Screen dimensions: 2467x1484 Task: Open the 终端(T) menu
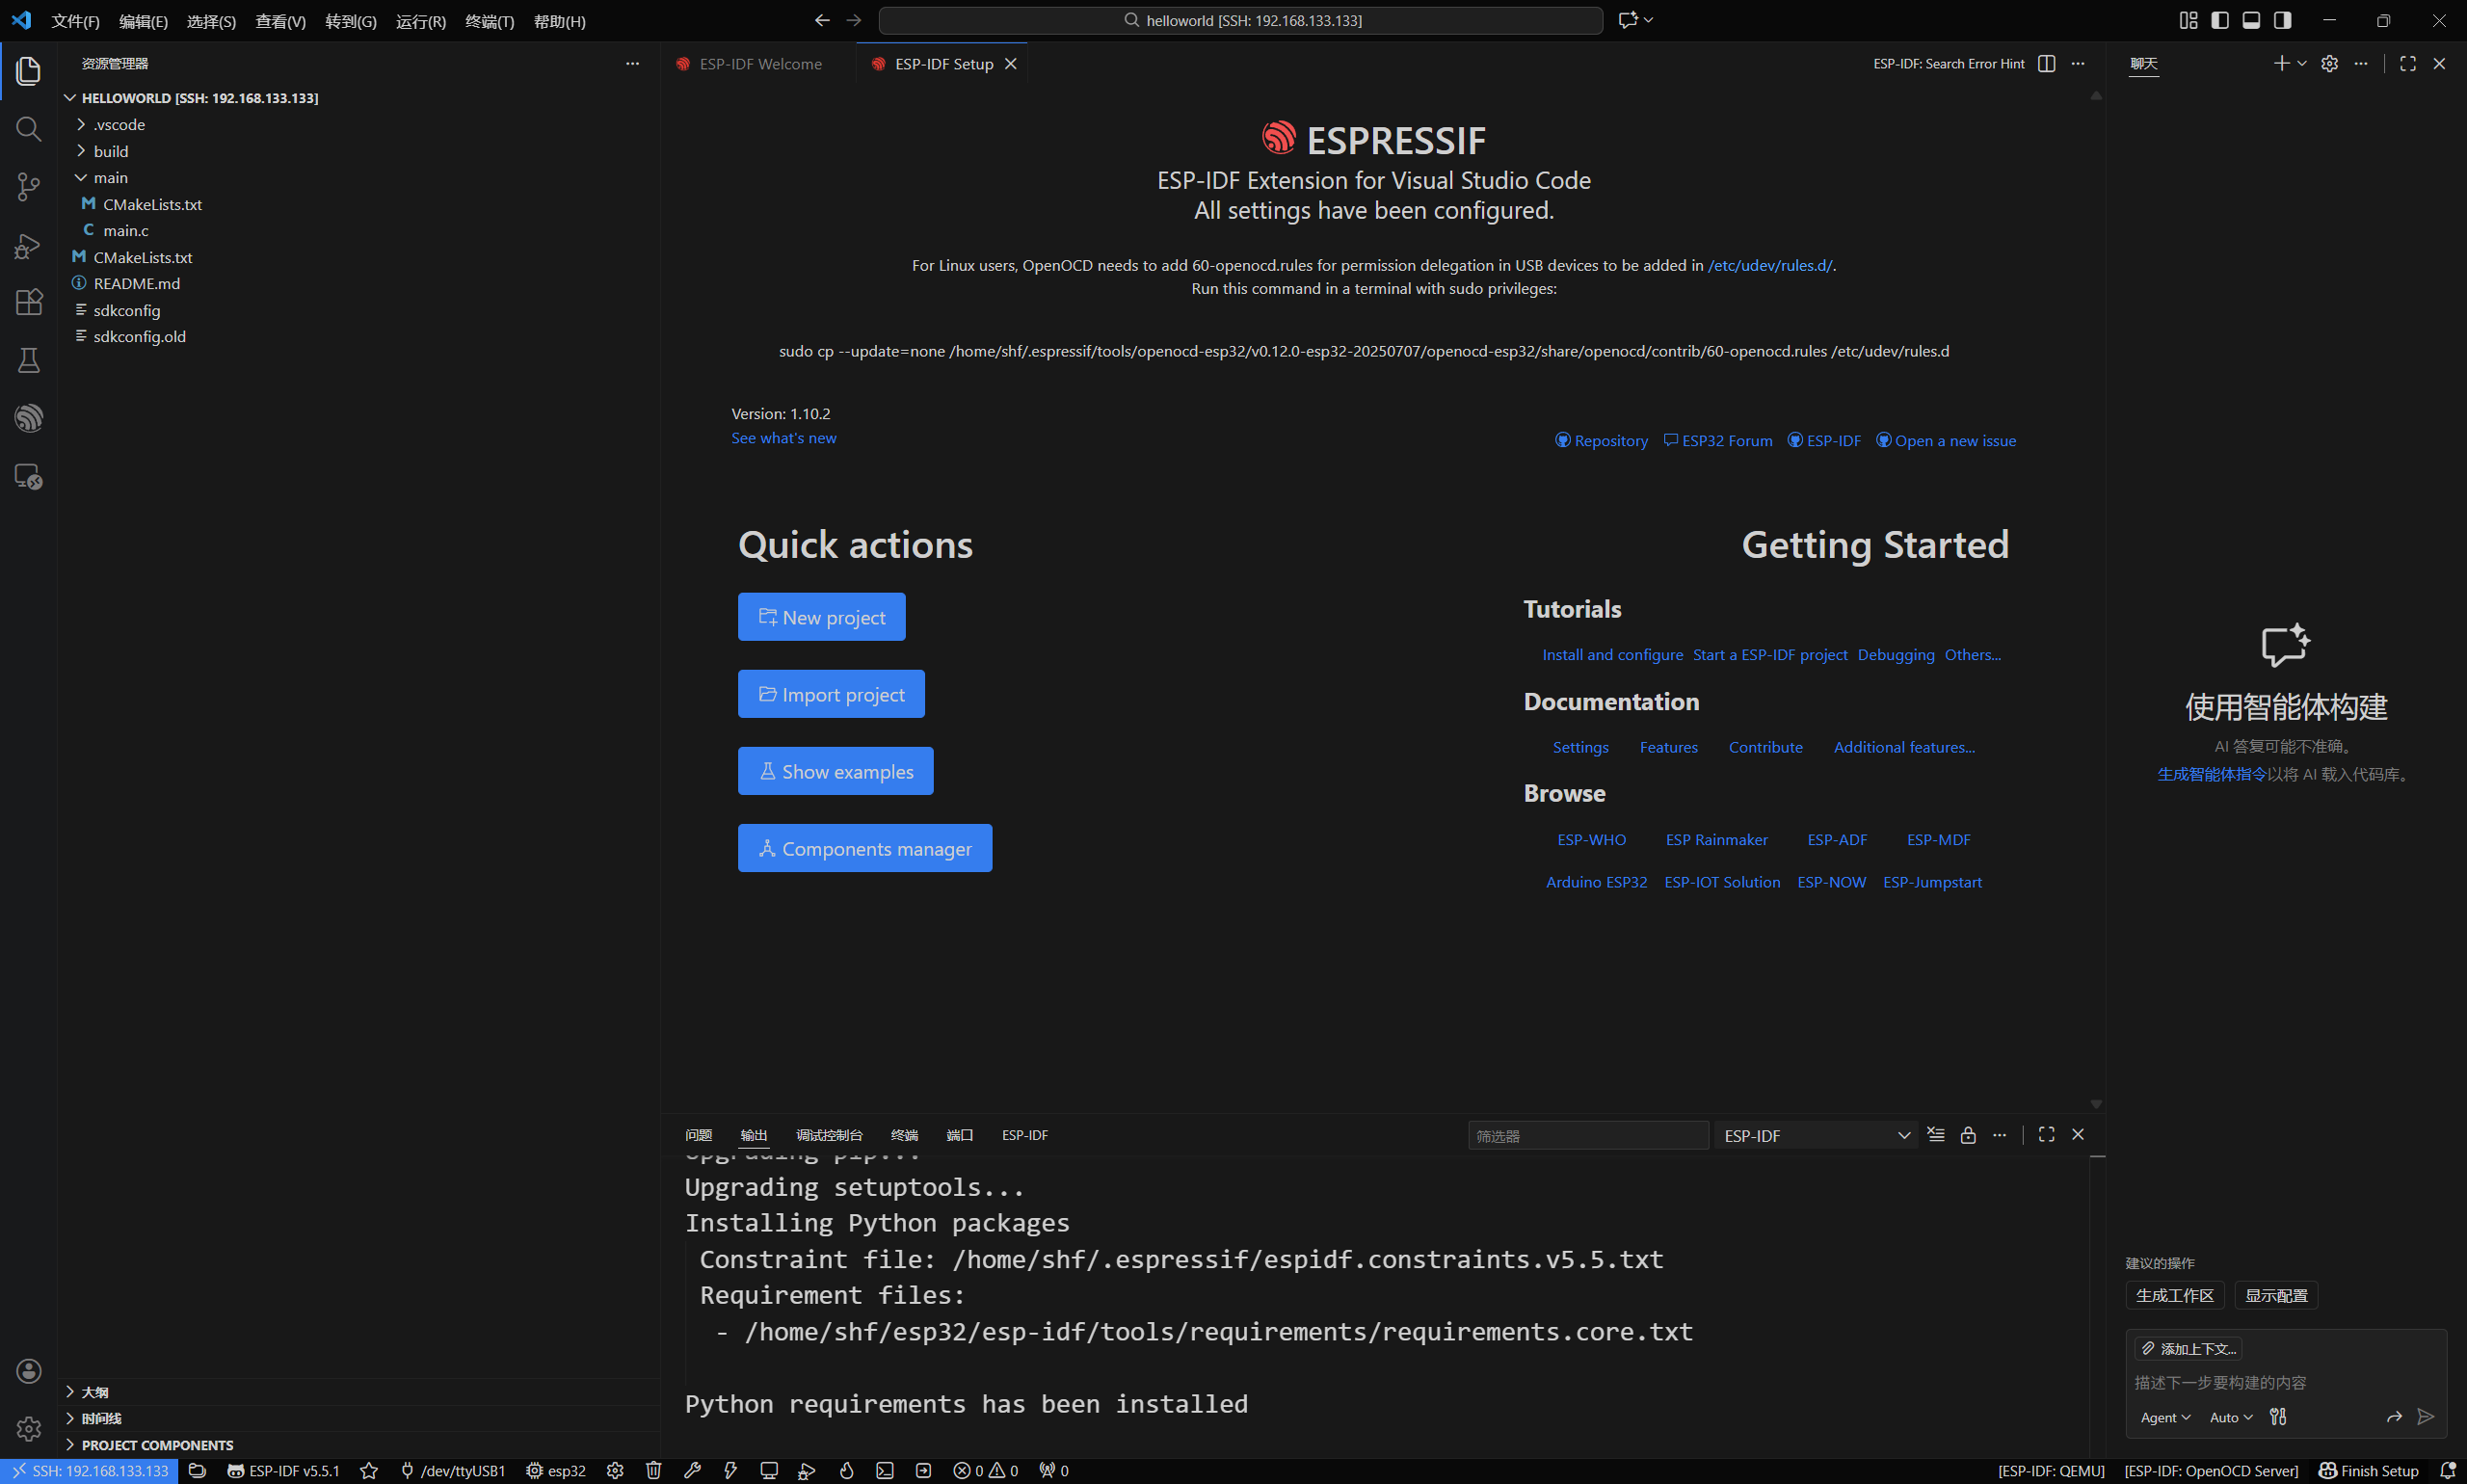click(489, 21)
